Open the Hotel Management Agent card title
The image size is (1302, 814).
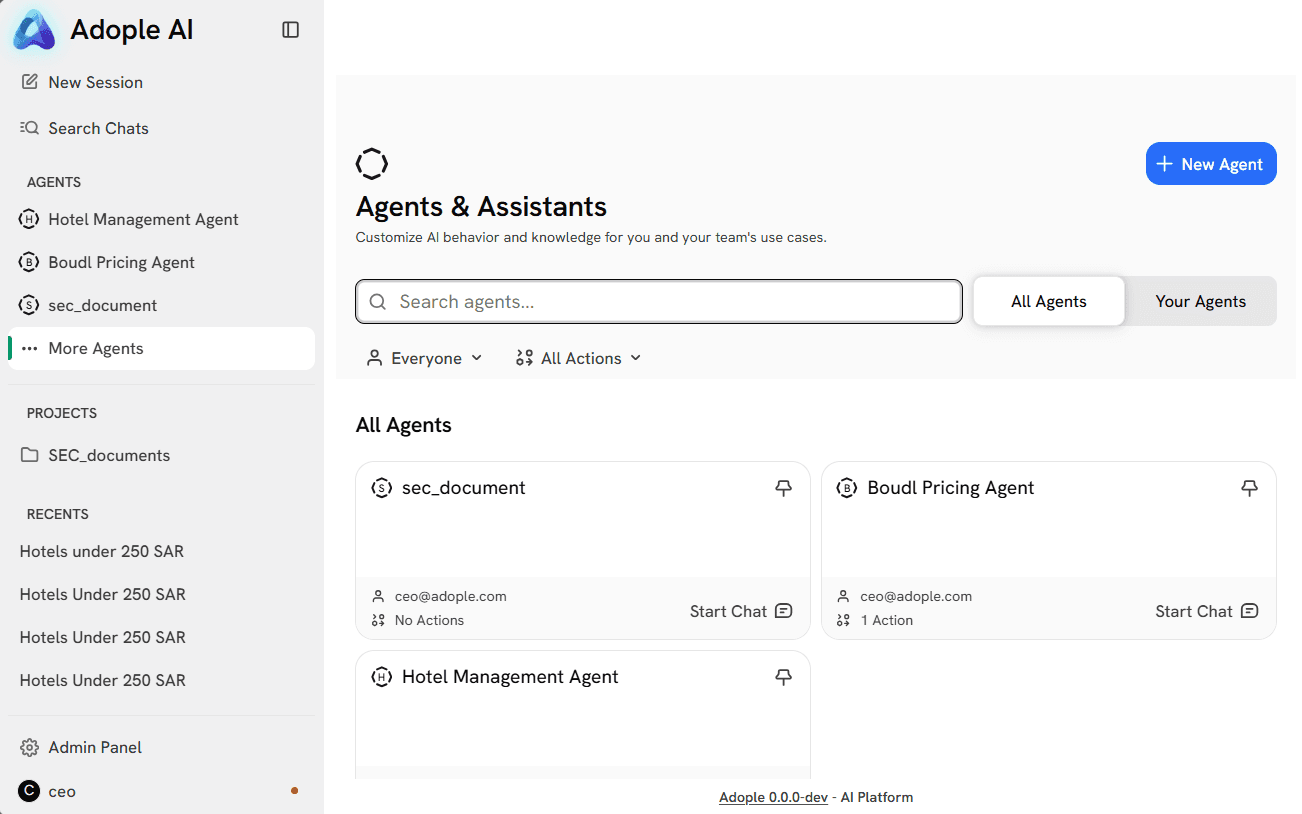[510, 677]
